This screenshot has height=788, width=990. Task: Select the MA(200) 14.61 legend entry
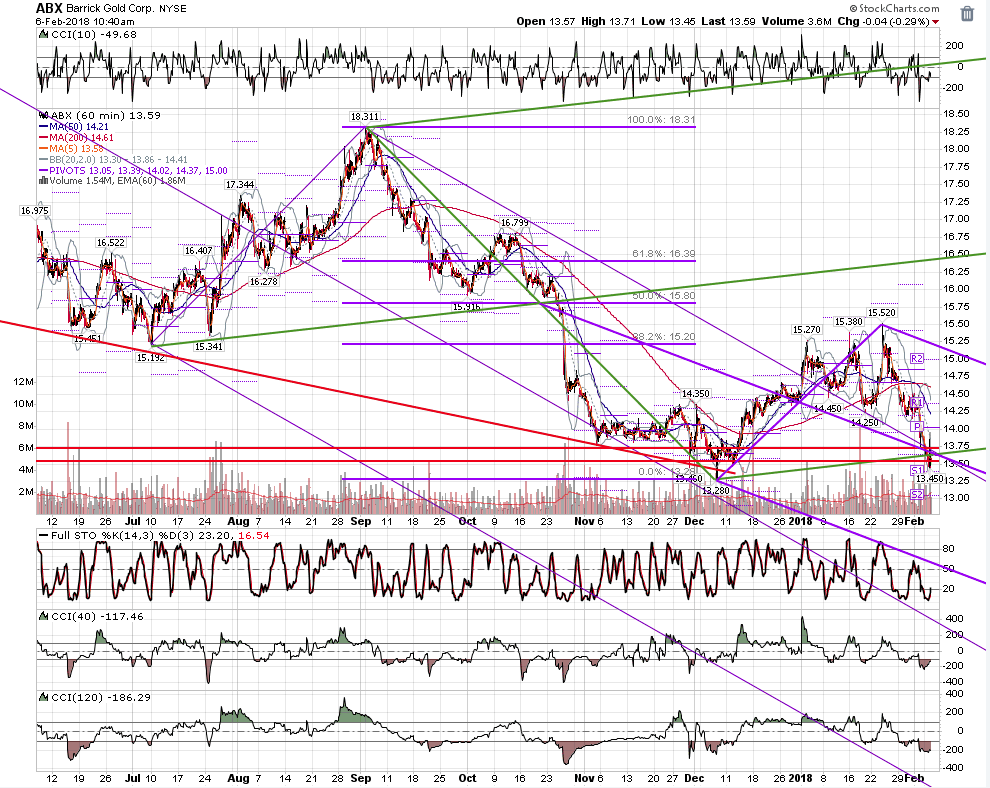(x=76, y=138)
